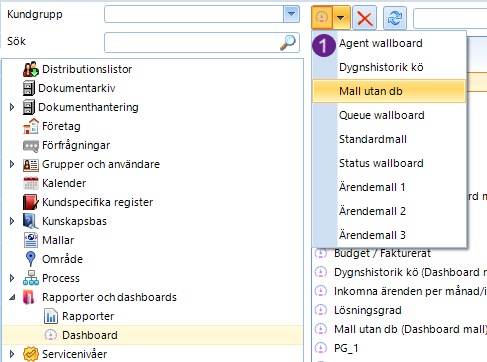Open the Kundgrupp combo box arrow
Viewport: 487px width, 362px height.
coord(291,14)
